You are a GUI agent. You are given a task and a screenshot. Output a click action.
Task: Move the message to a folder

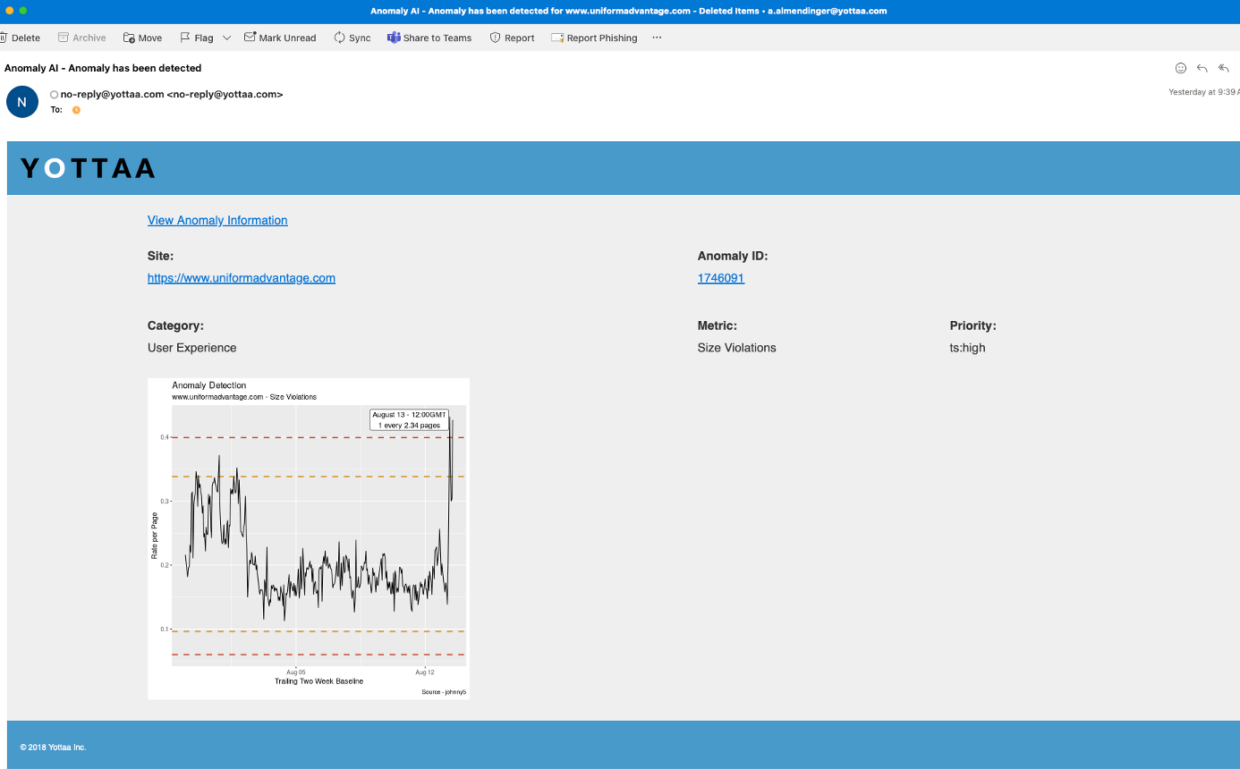tap(142, 38)
